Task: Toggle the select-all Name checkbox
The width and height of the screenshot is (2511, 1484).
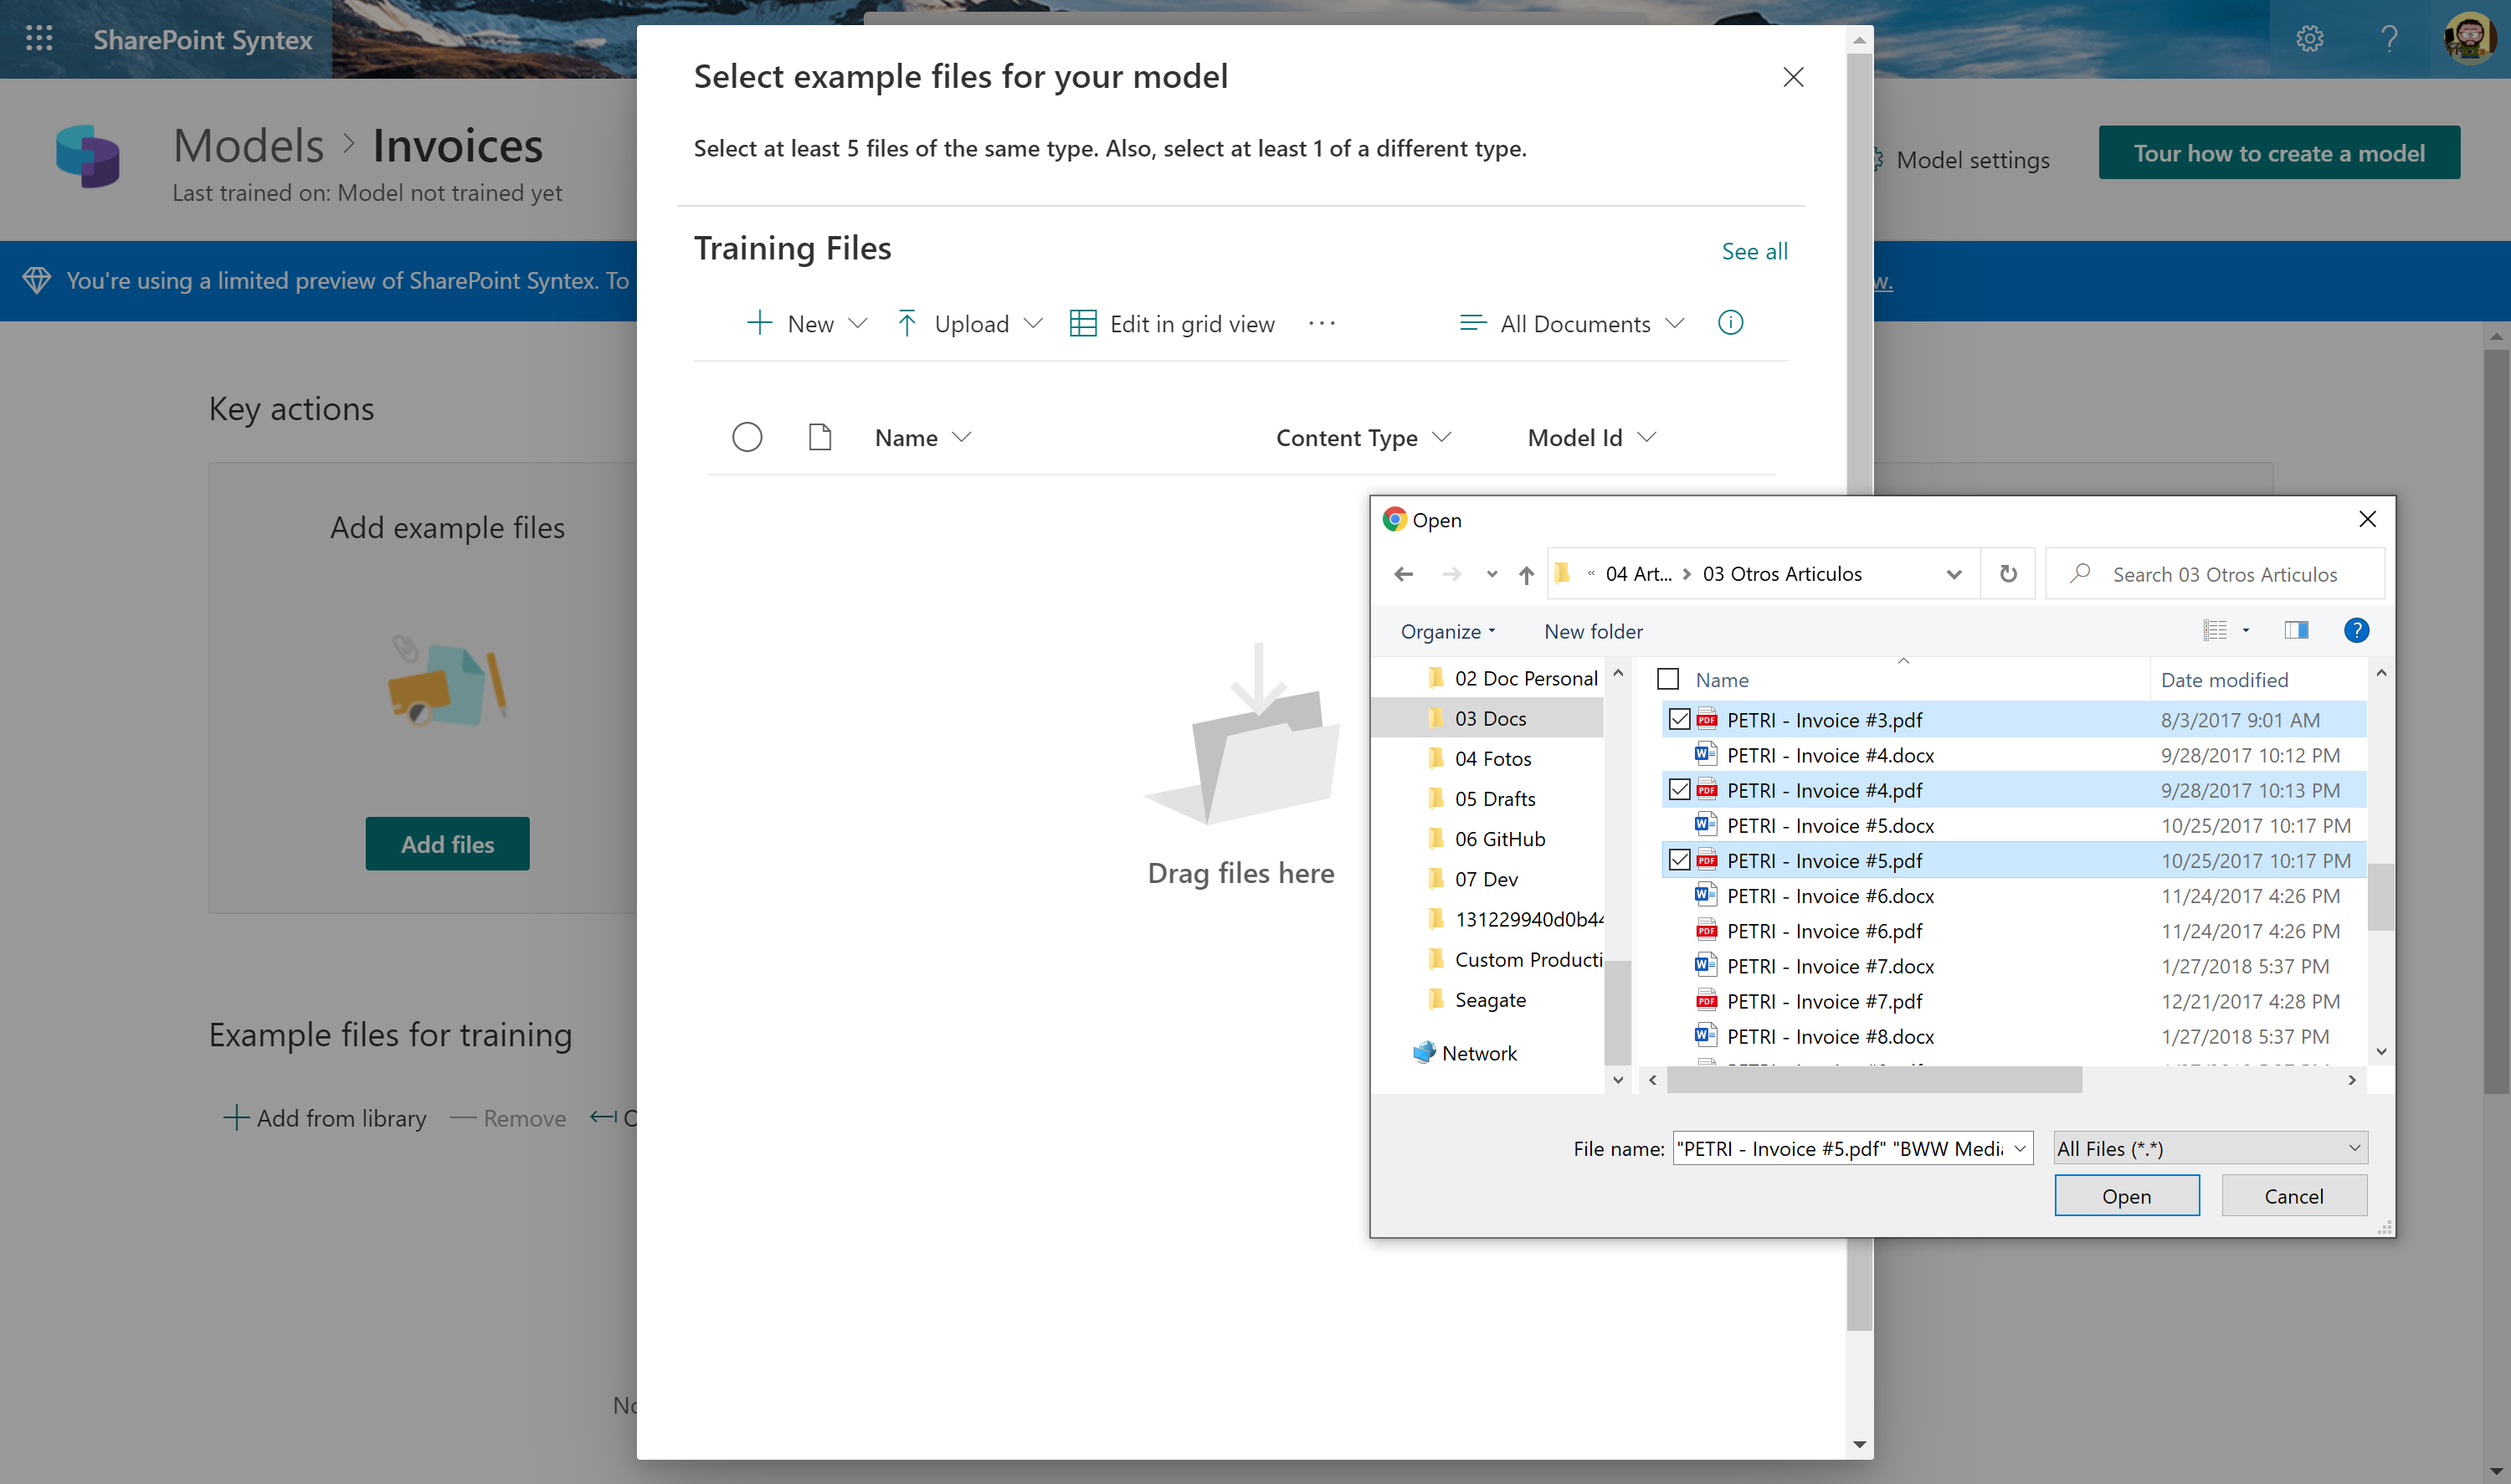Action: click(1667, 679)
